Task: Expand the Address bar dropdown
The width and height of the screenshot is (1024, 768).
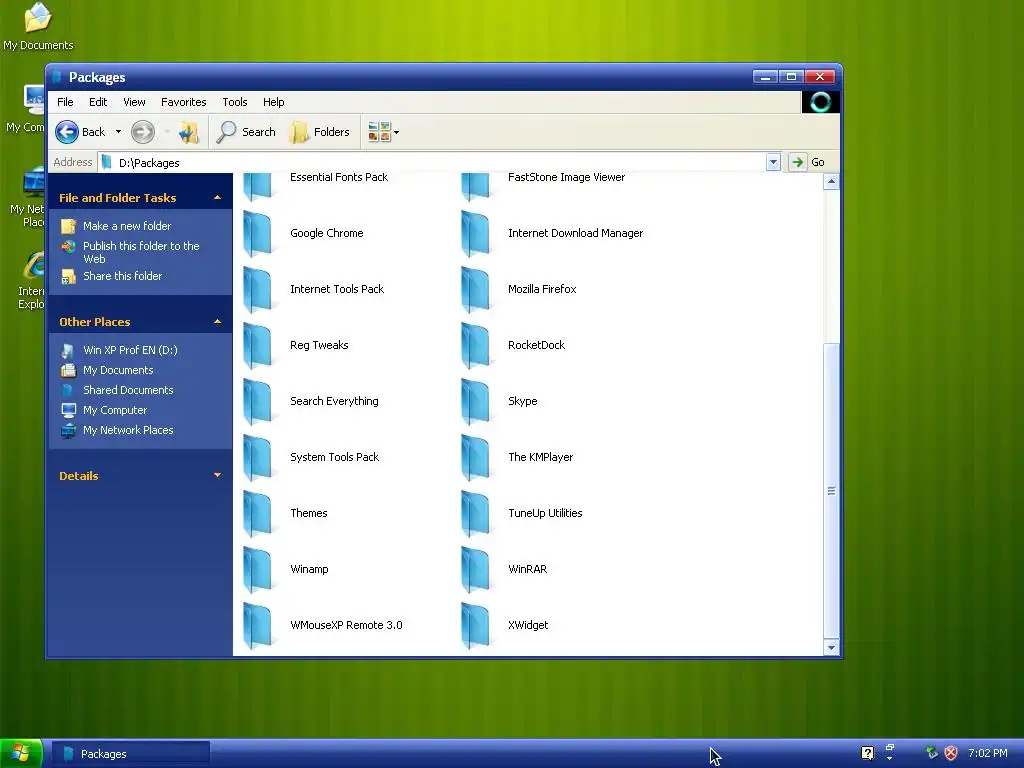Action: [773, 162]
